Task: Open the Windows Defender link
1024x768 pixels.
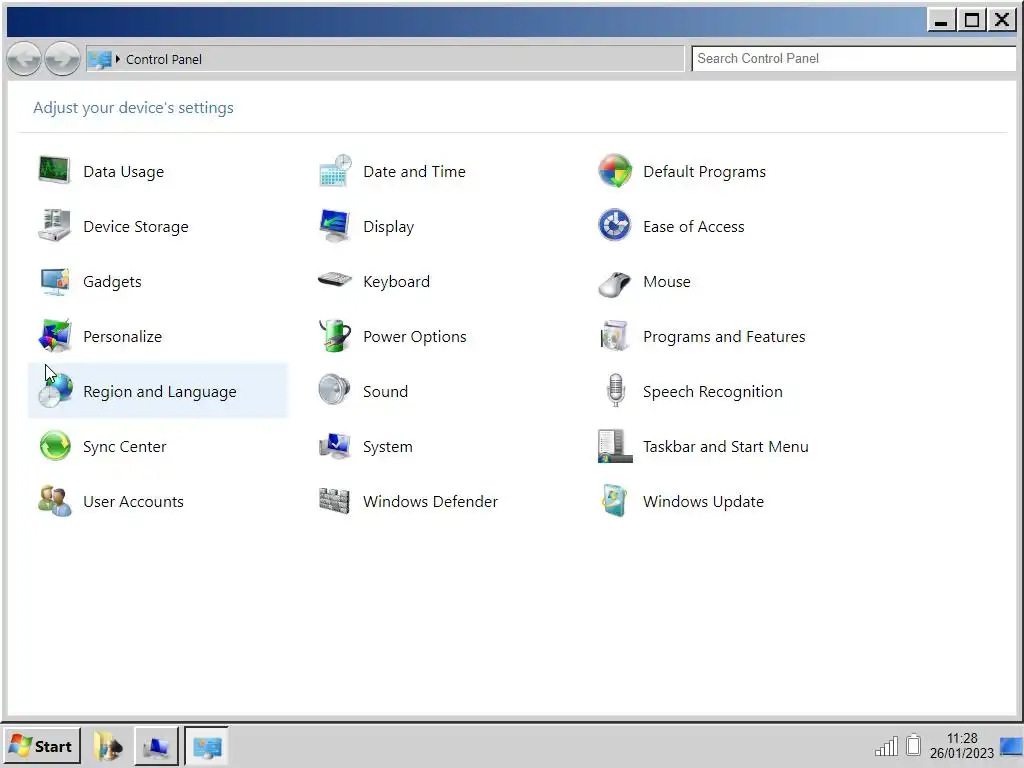Action: 430,502
